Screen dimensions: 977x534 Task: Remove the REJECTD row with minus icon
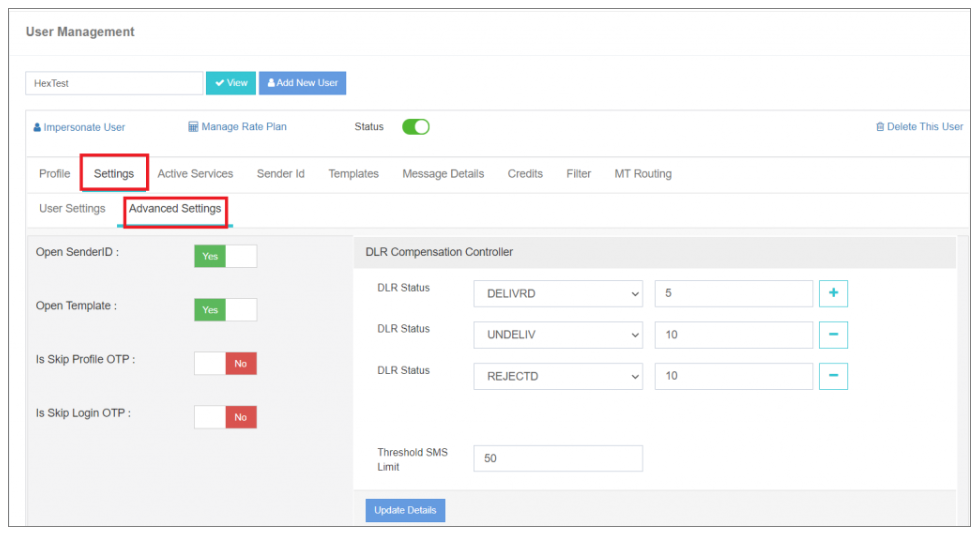click(833, 376)
